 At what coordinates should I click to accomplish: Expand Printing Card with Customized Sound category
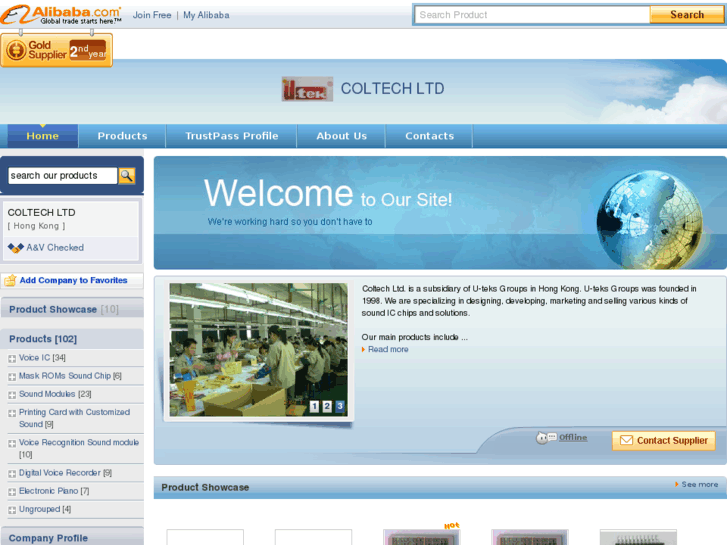pyautogui.click(x=12, y=413)
